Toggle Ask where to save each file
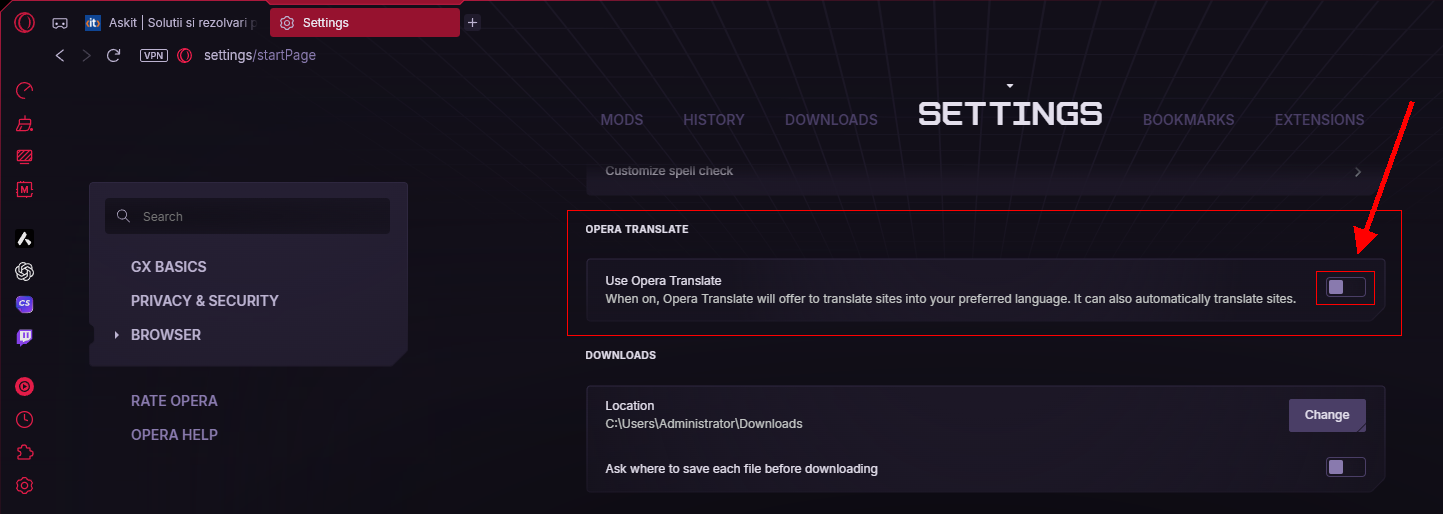Viewport: 1443px width, 514px height. [x=1345, y=467]
